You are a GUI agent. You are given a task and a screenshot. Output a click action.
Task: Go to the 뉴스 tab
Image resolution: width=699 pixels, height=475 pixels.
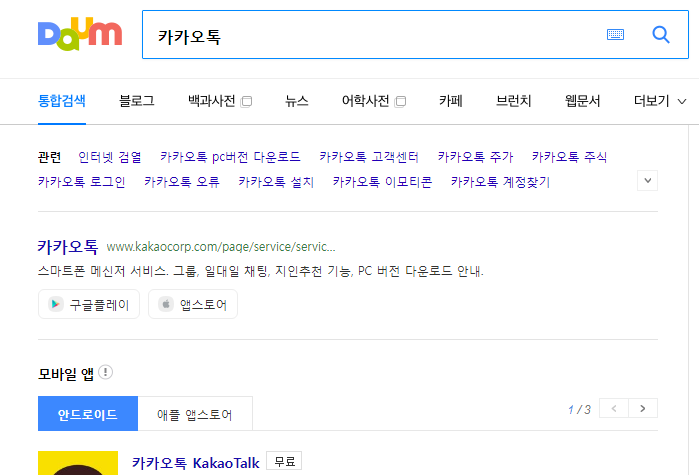[297, 101]
